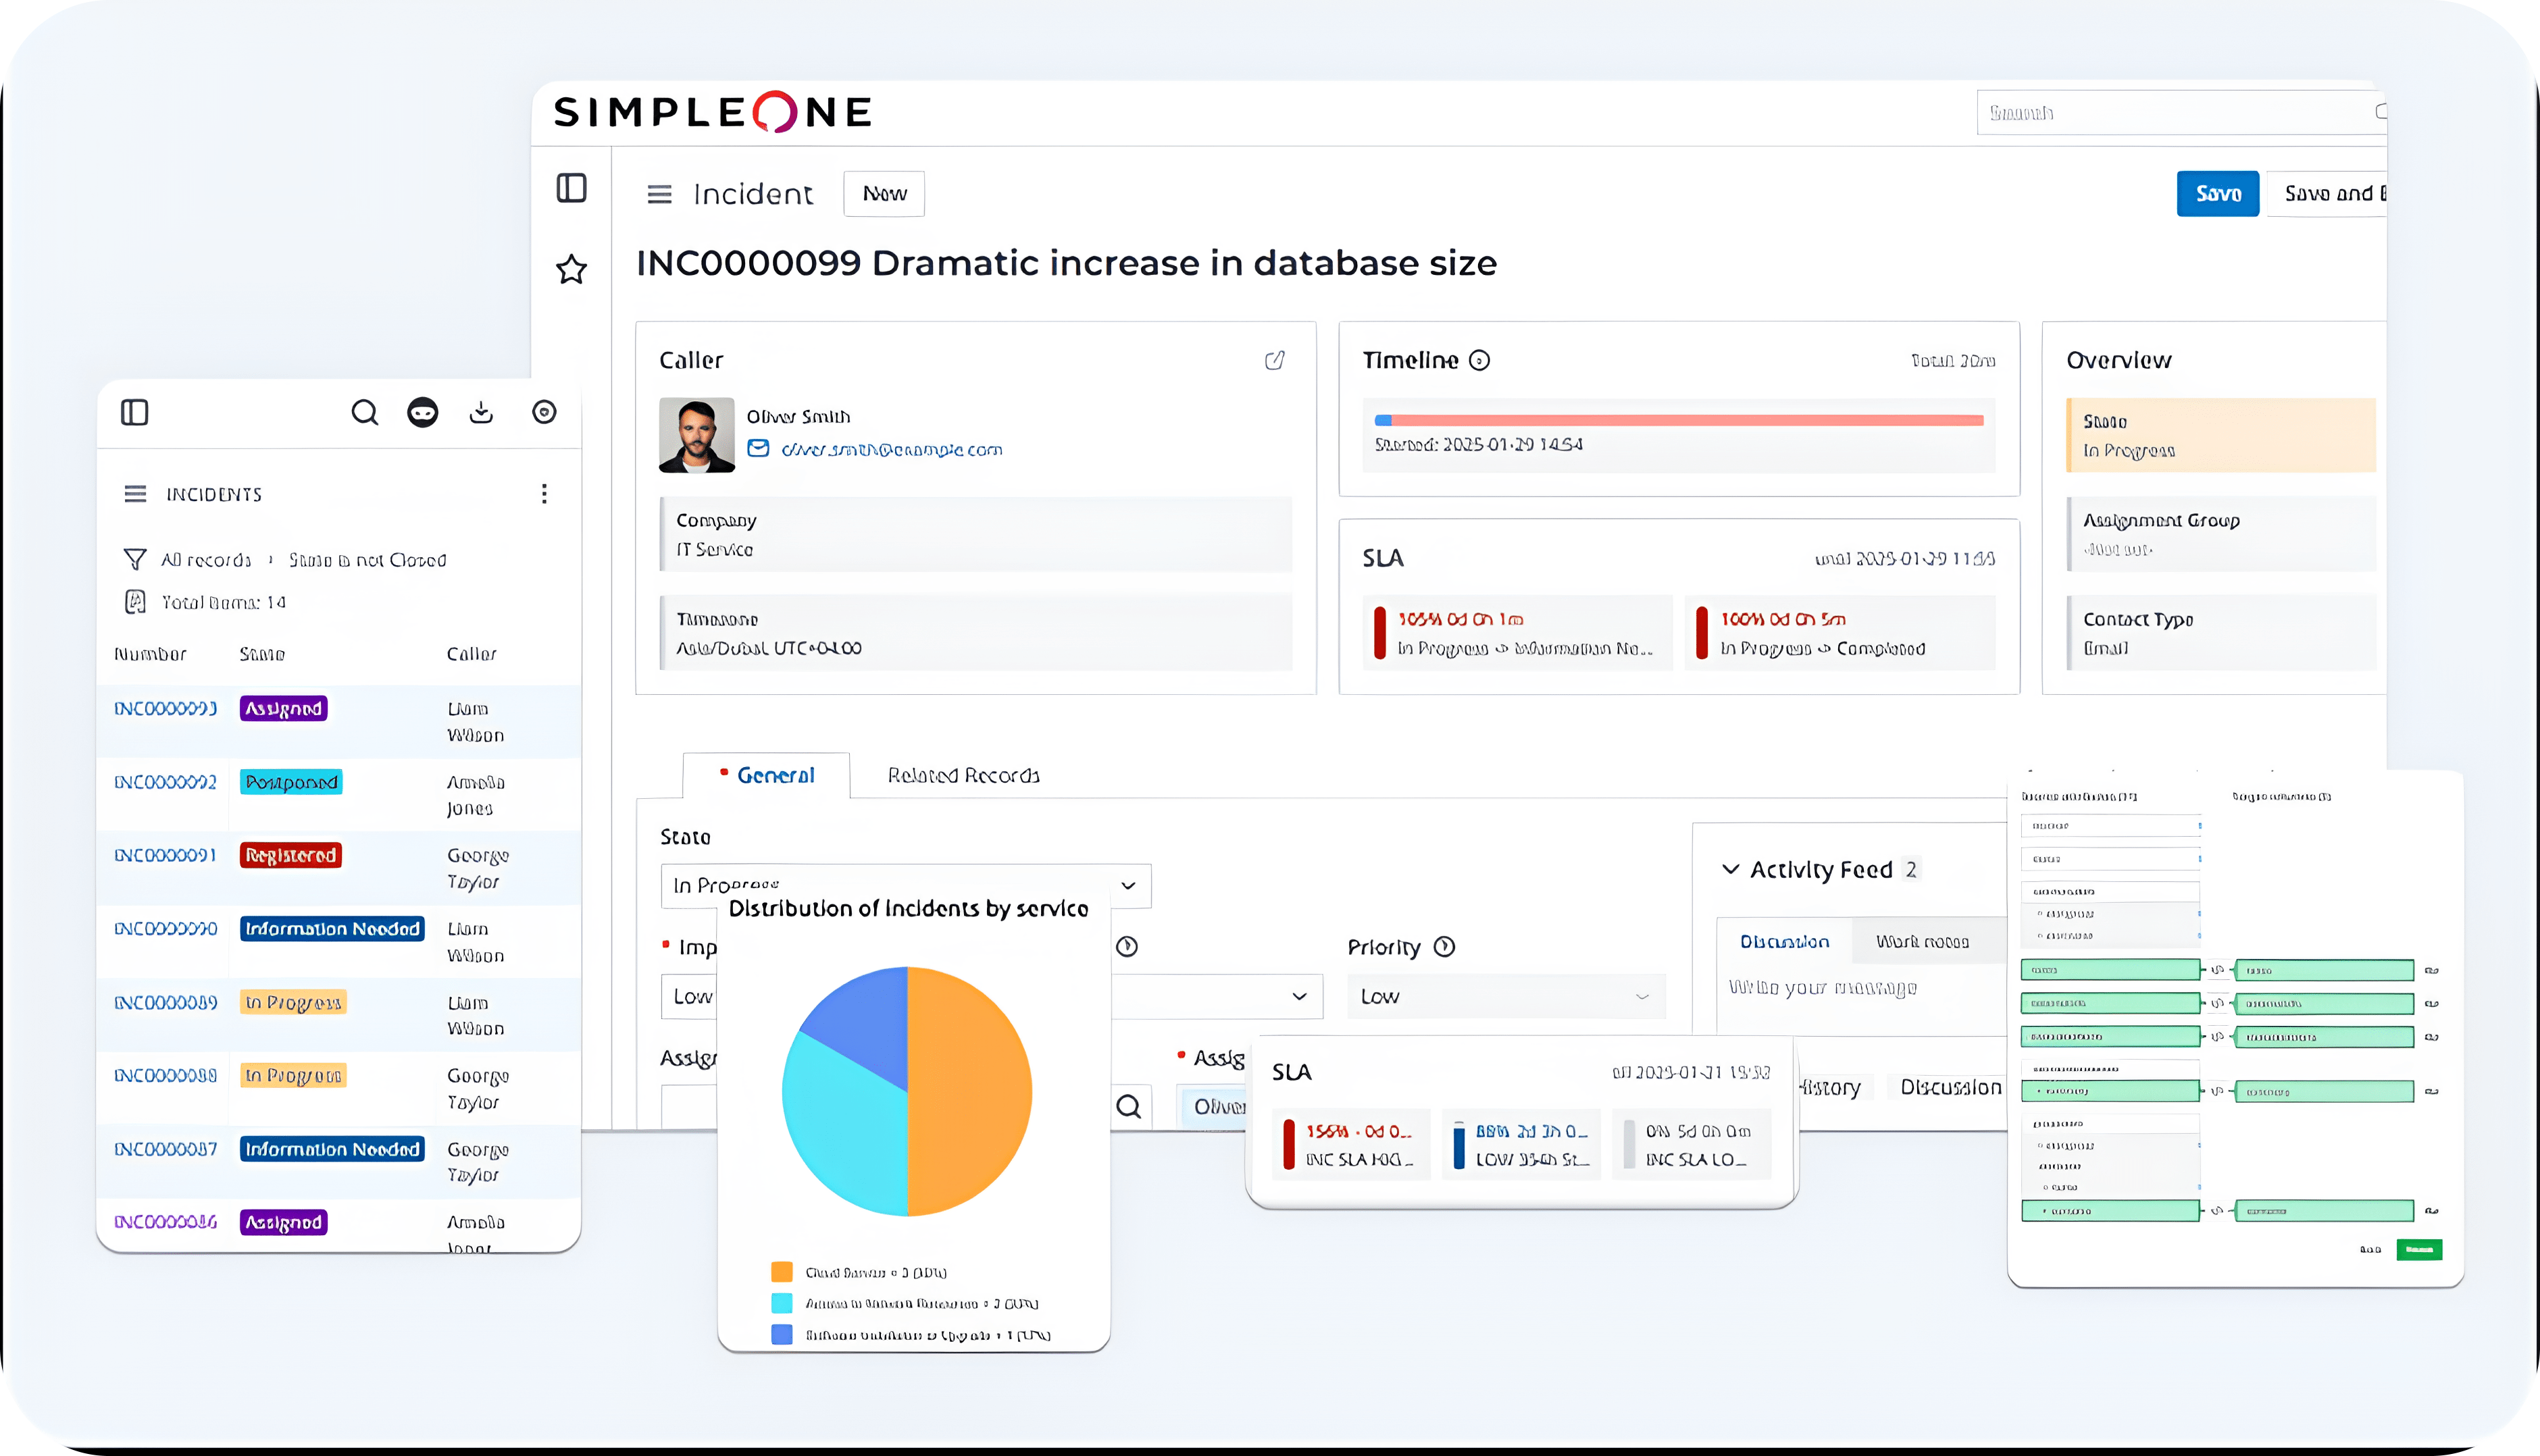Click the Timeline progress bar
This screenshot has width=2540, height=1456.
click(x=1678, y=421)
